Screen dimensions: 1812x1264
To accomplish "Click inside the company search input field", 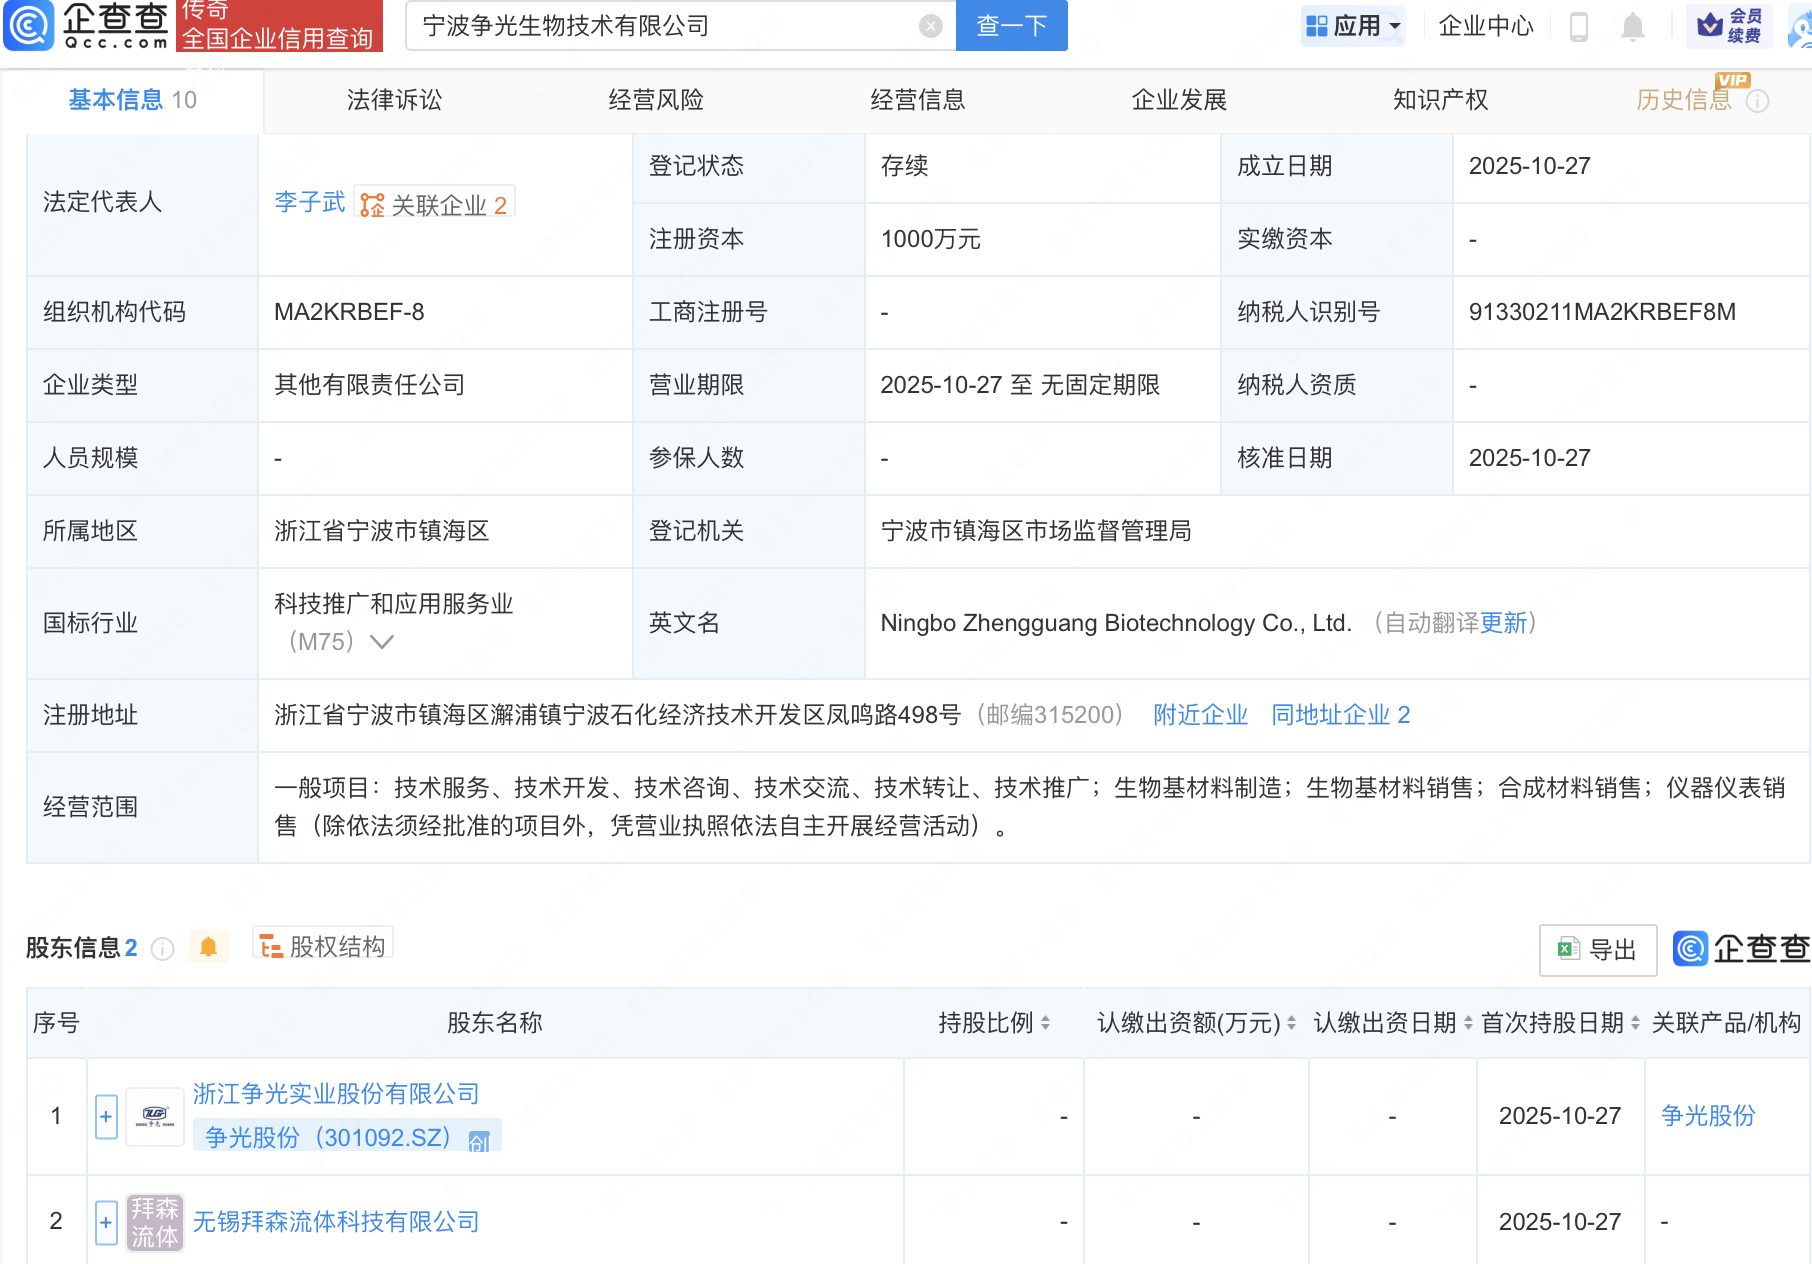I will pyautogui.click(x=660, y=26).
